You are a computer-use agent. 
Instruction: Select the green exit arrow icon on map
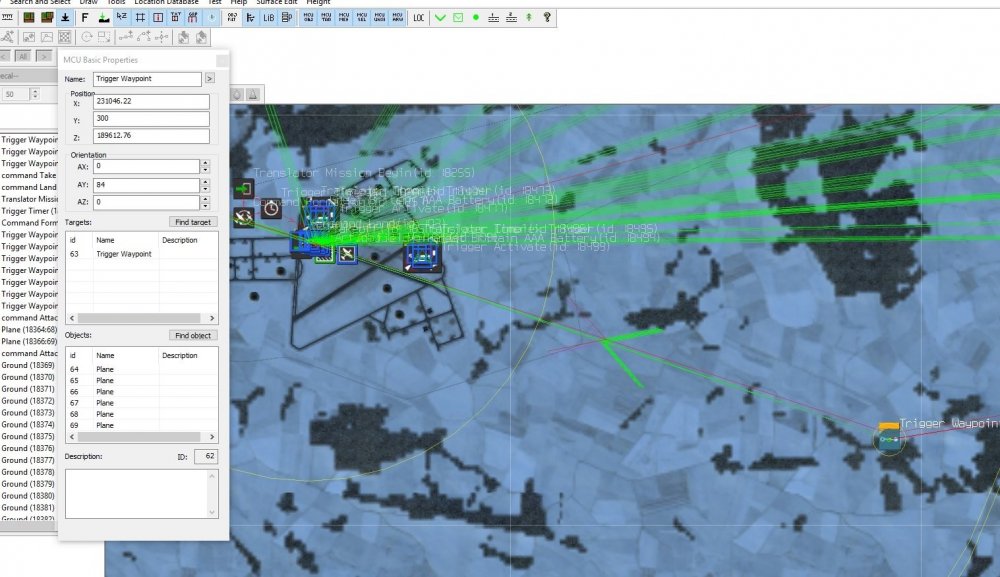pos(244,189)
